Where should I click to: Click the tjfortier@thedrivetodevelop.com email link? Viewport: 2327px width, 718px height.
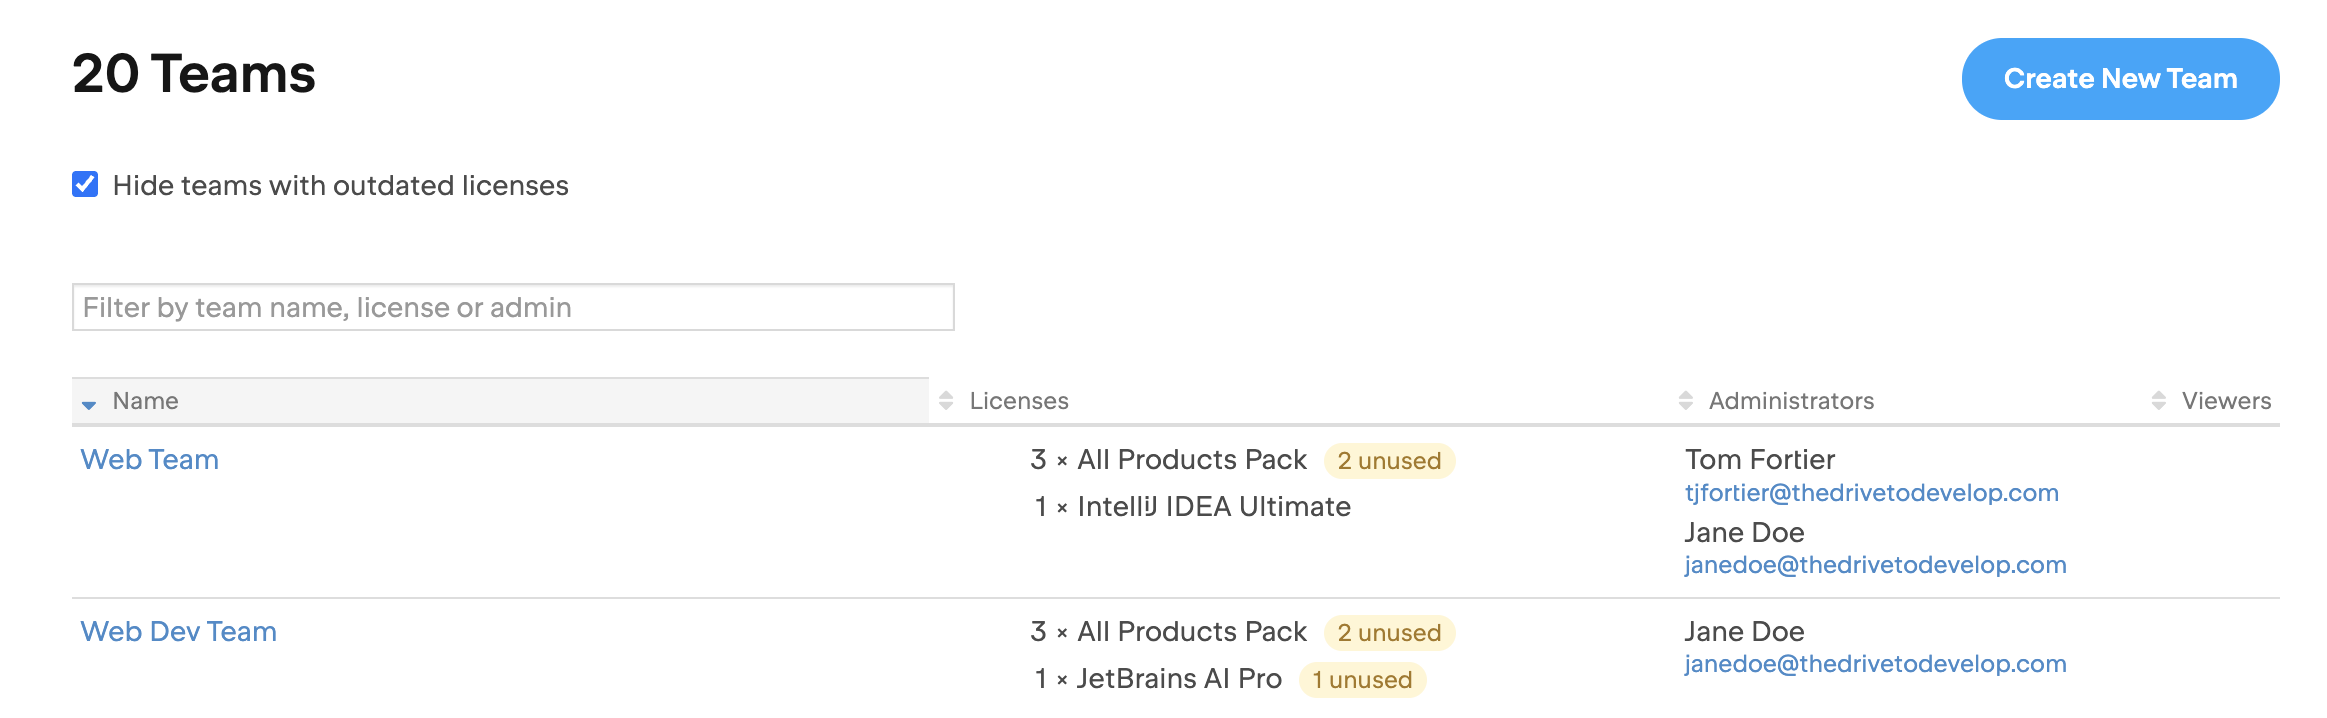(x=1871, y=493)
